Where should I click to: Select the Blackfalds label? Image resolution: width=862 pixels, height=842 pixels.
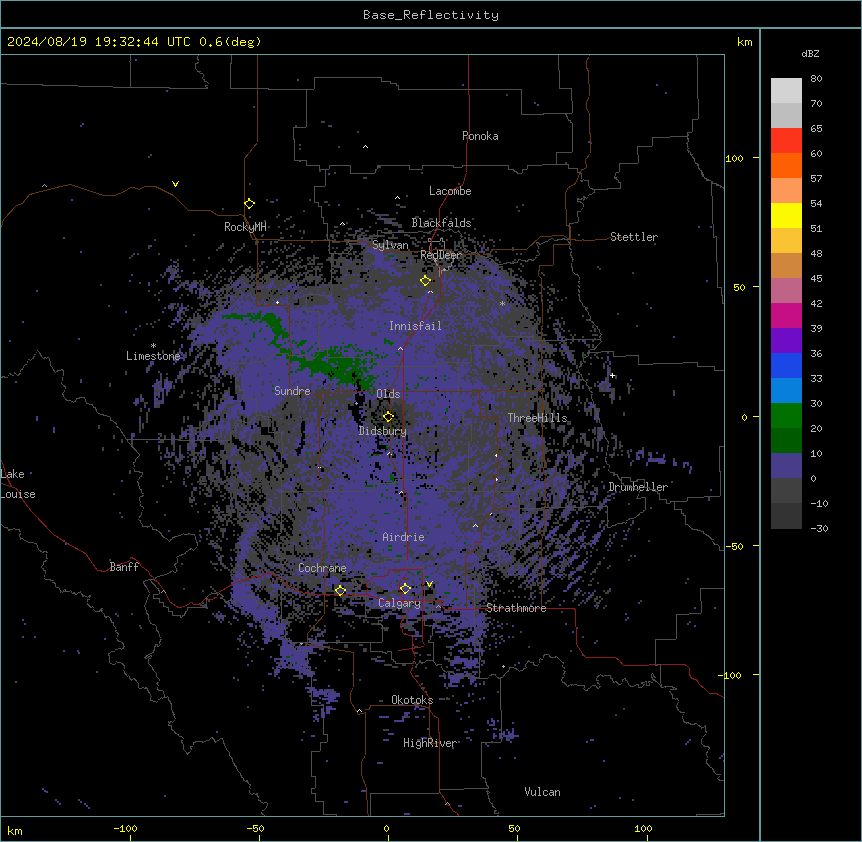[441, 223]
